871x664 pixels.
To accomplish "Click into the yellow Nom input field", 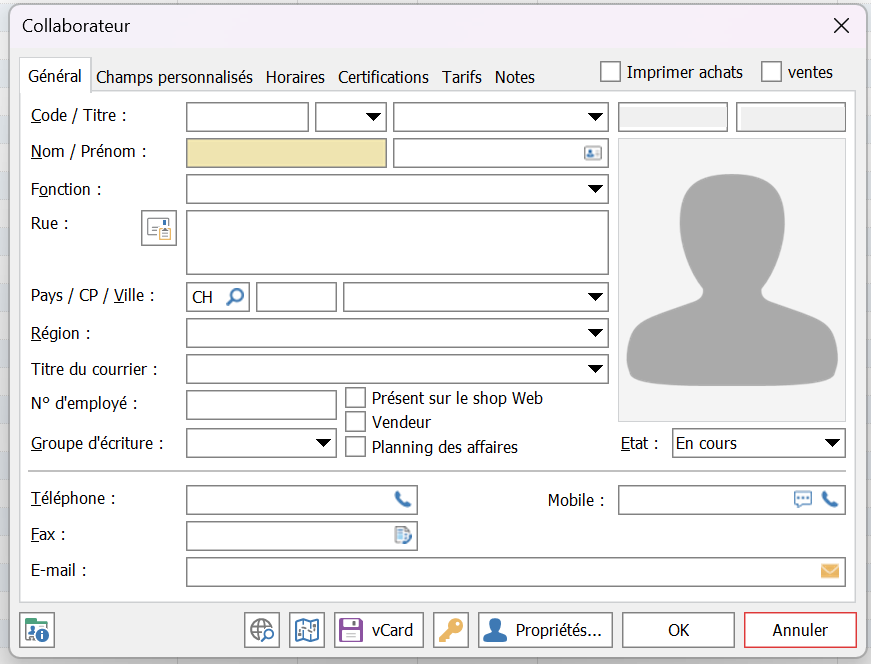I will [x=286, y=153].
